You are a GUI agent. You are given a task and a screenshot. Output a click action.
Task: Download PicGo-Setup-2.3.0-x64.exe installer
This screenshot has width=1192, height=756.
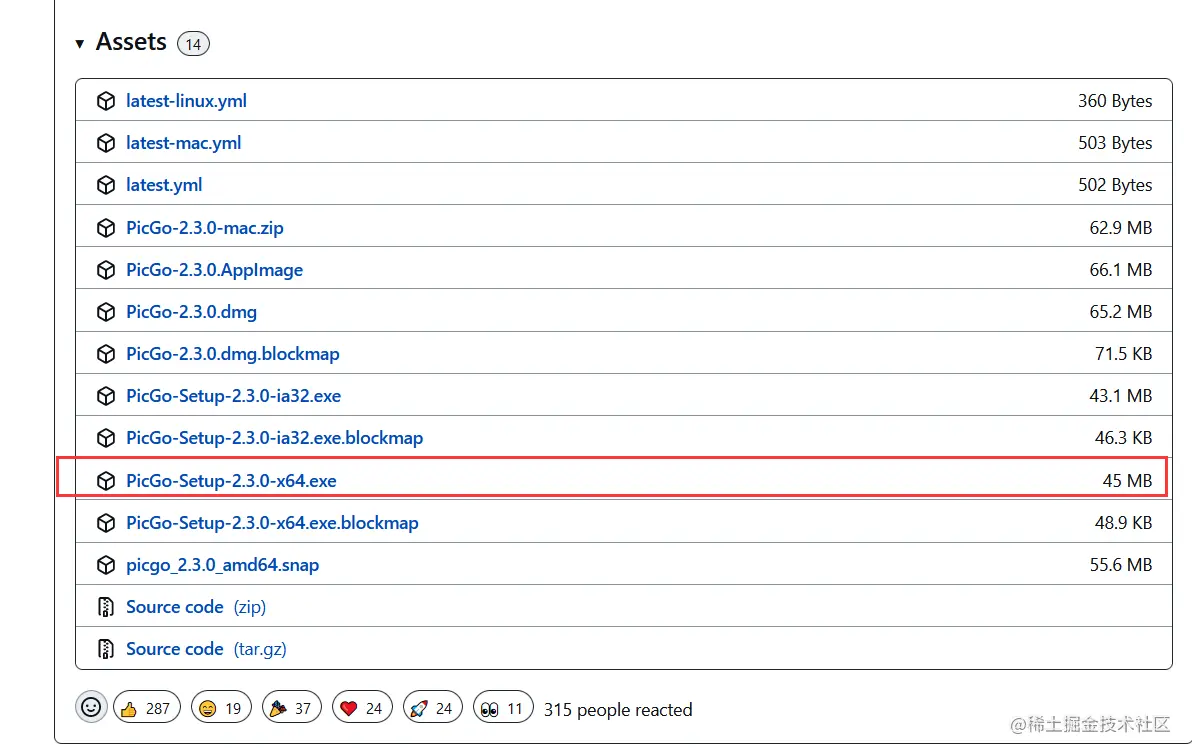point(231,481)
